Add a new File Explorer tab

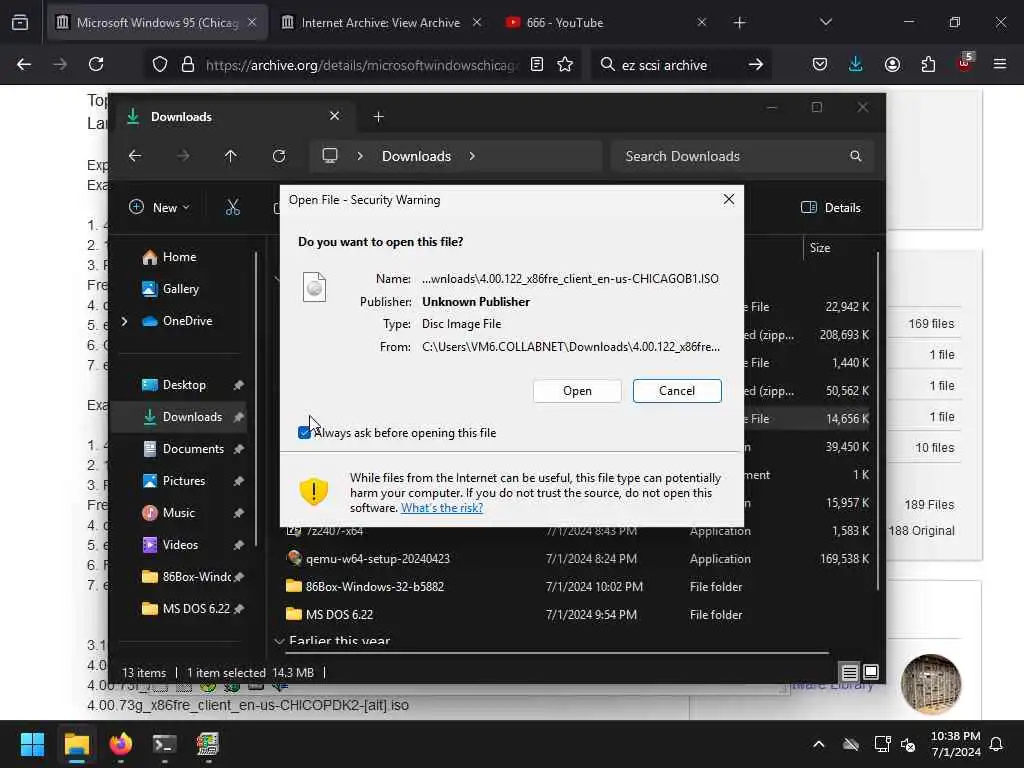pyautogui.click(x=378, y=117)
